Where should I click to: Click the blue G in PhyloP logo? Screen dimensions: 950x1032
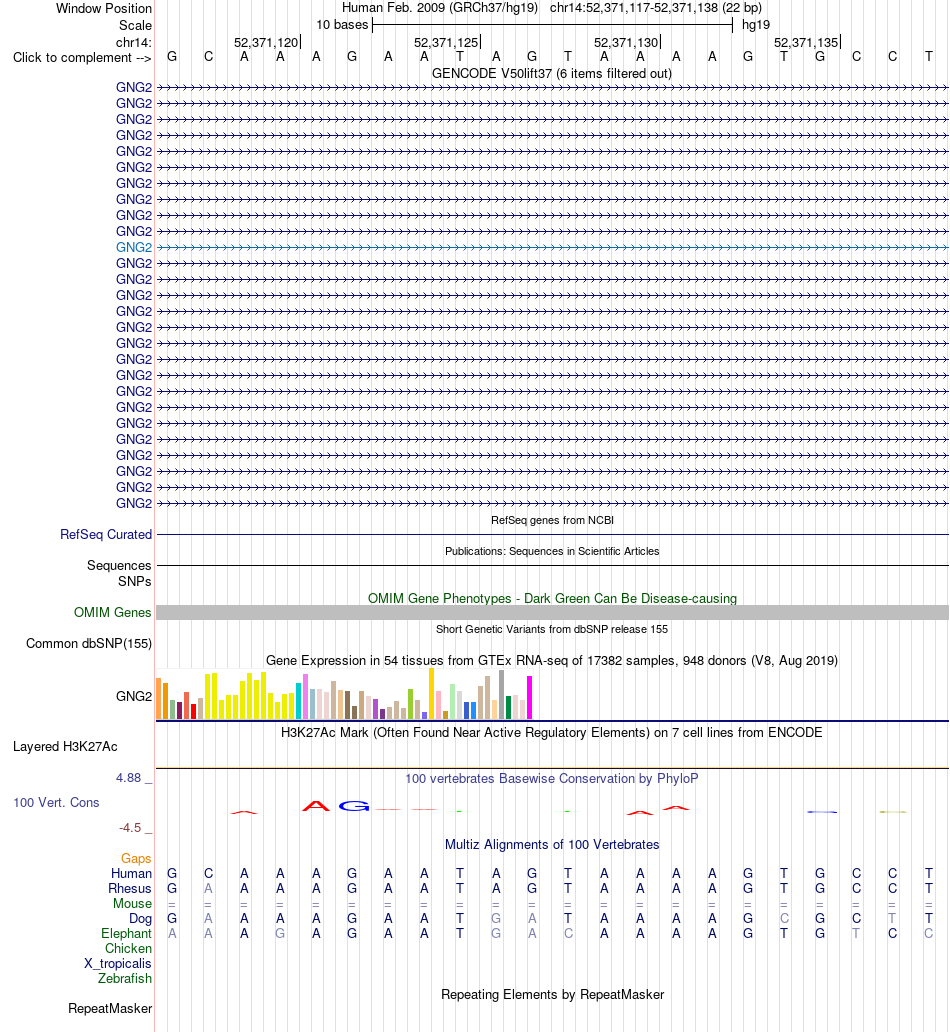354,806
